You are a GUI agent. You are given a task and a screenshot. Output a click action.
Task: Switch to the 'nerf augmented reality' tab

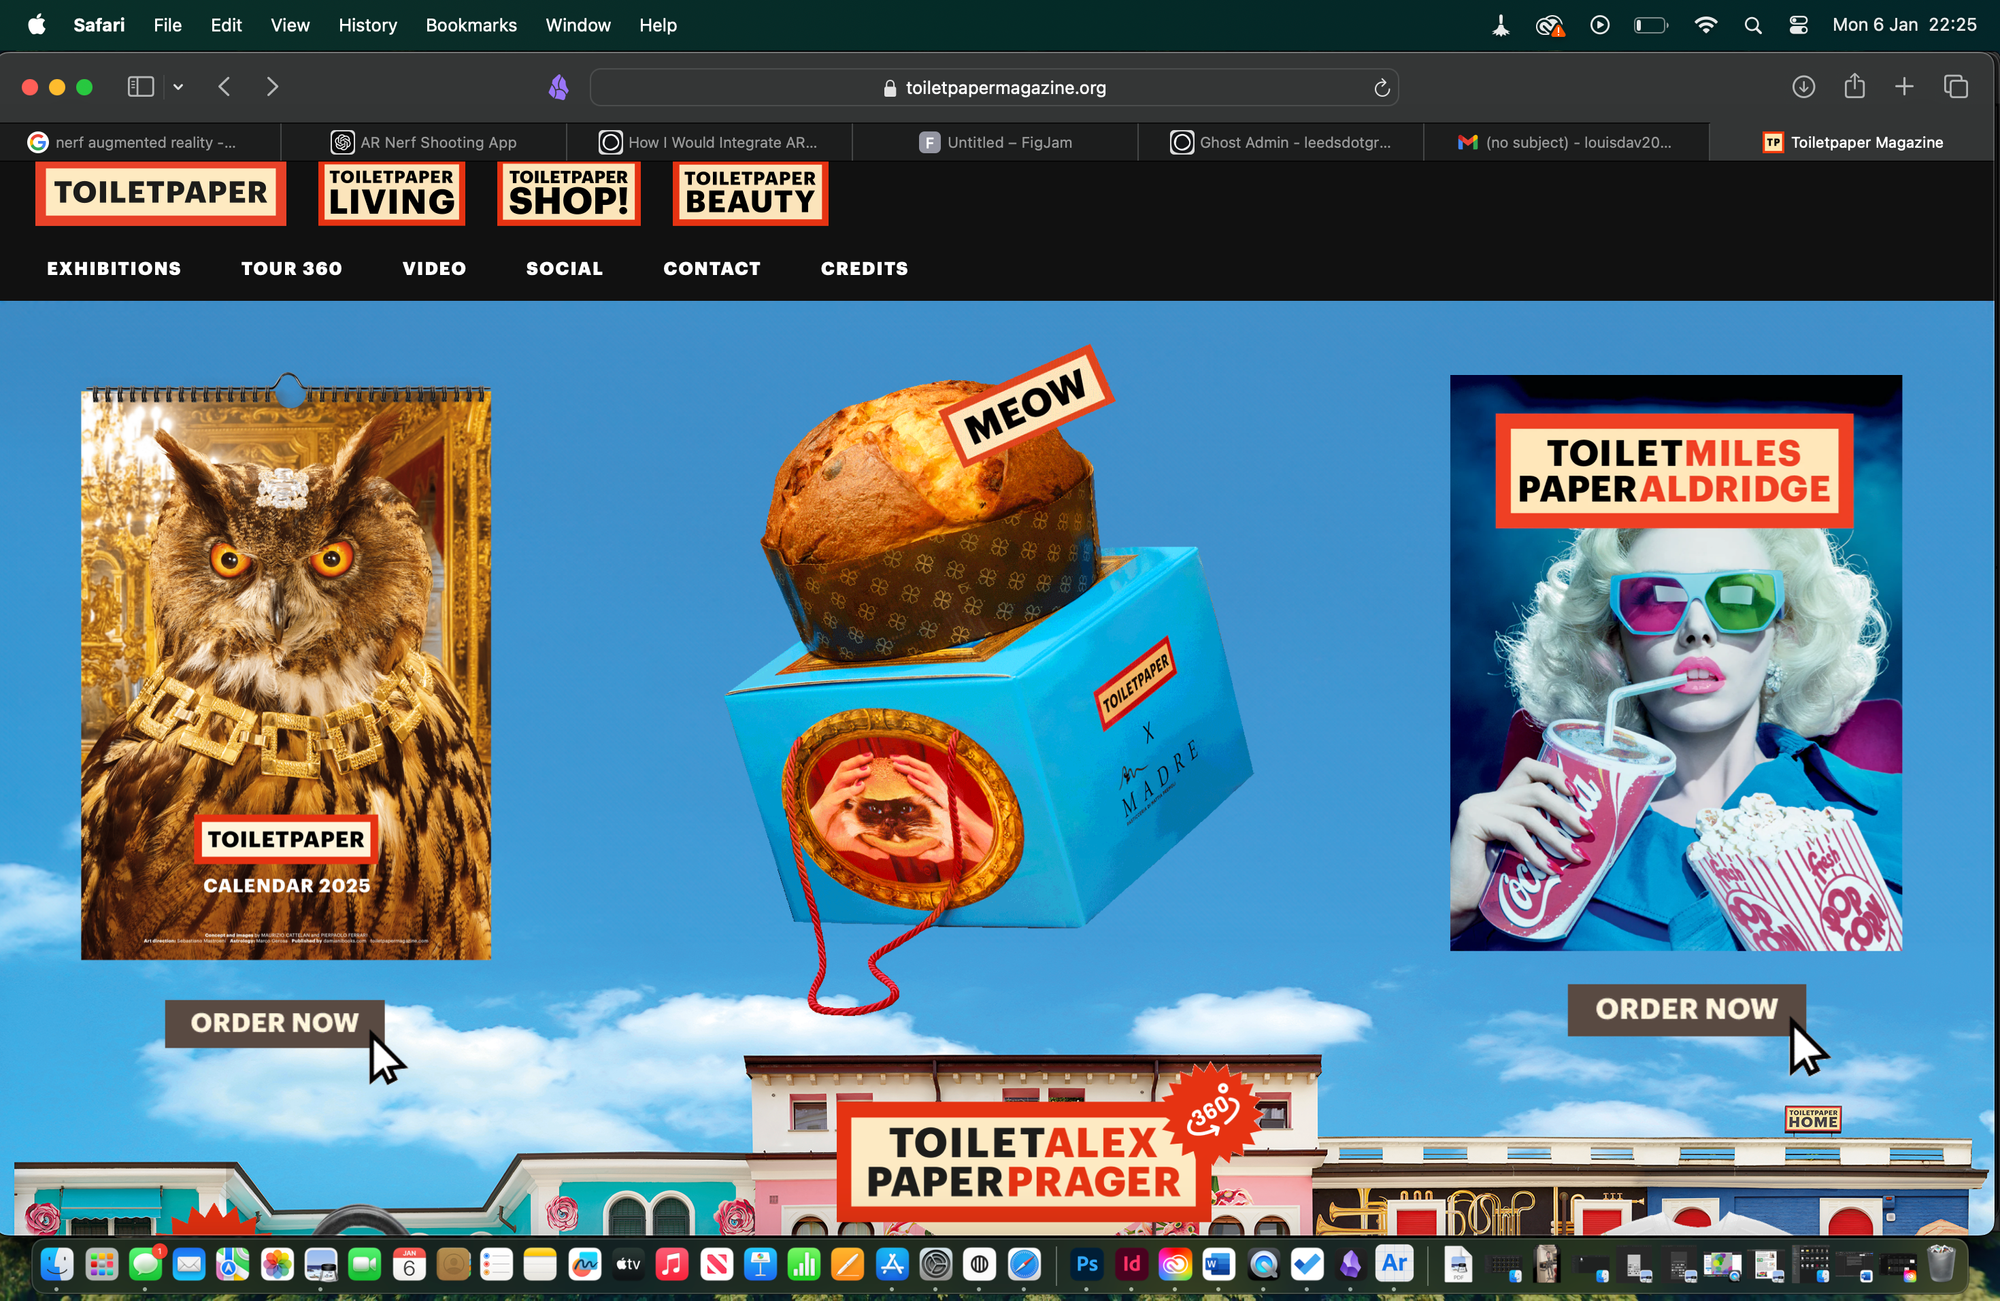pyautogui.click(x=141, y=142)
